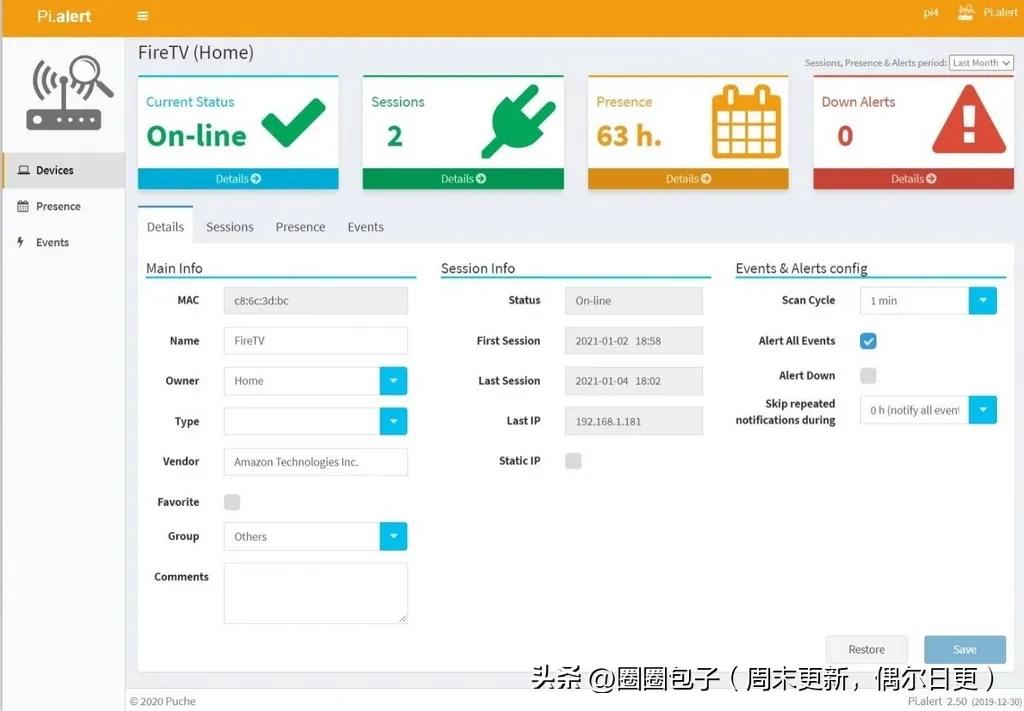Open Presence card details link
The height and width of the screenshot is (711, 1024).
688,179
